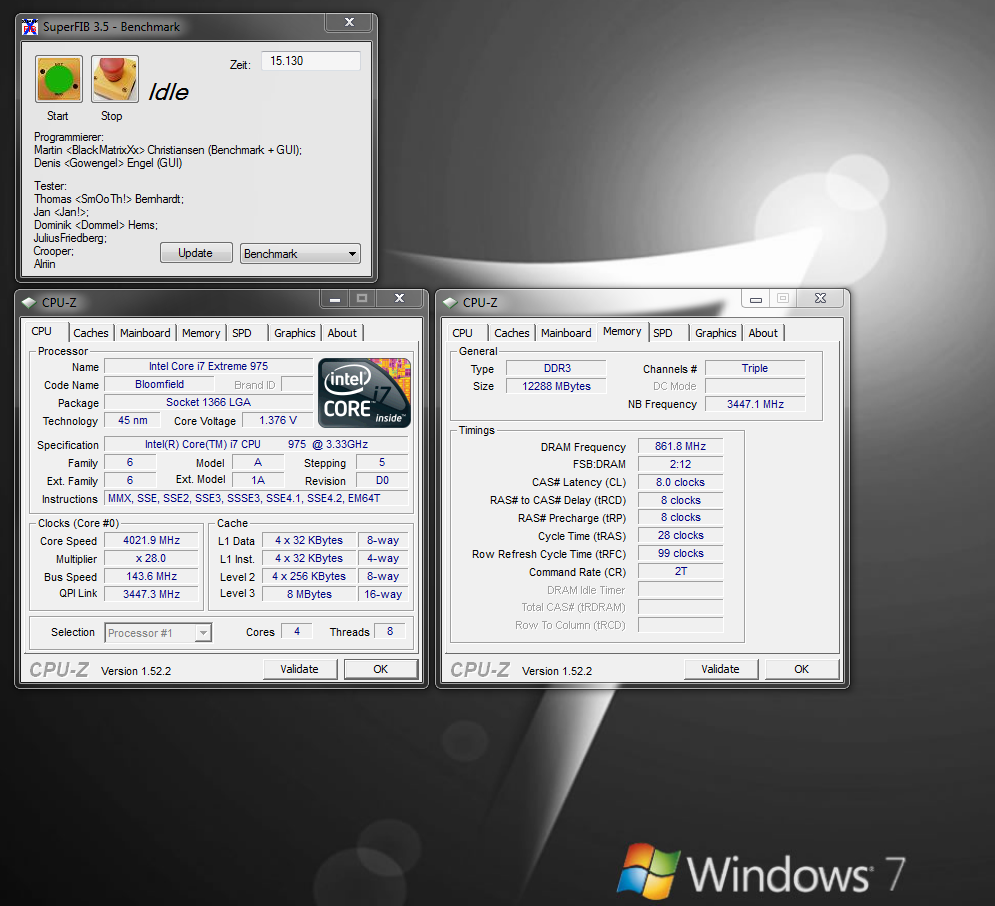995x906 pixels.
Task: Click the NB Frequency value 3447.1 MHz
Action: 755,404
